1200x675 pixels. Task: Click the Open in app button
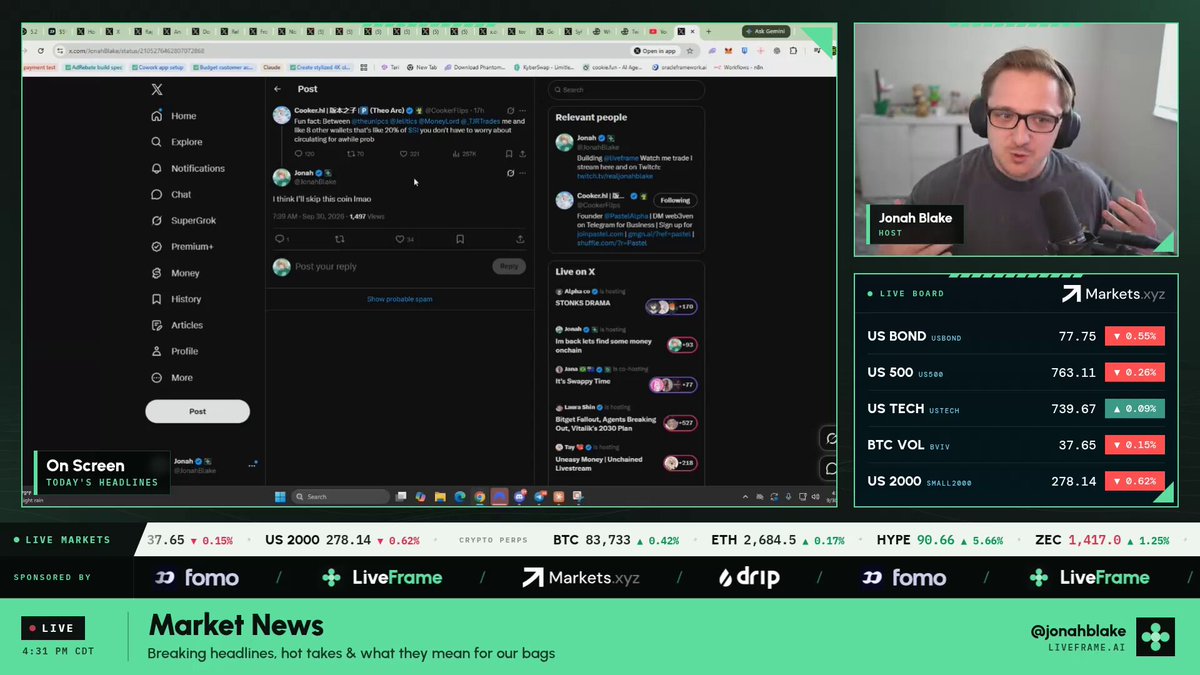(655, 50)
